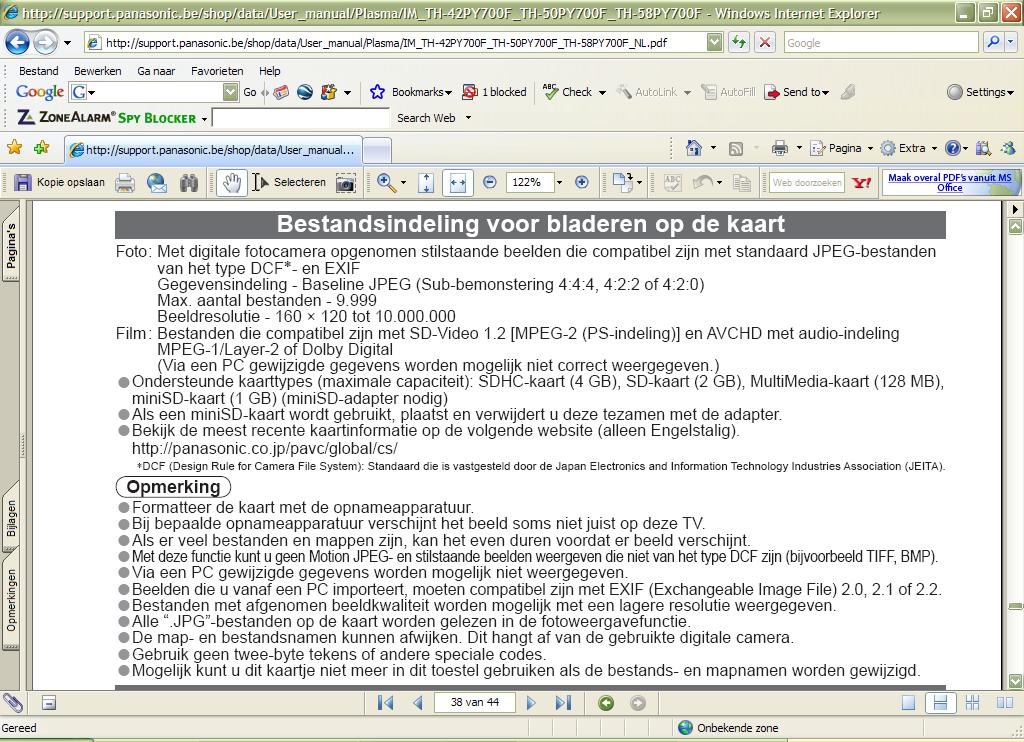1024x742 pixels.
Task: Choose the Zoom In magnifier tool
Action: click(x=386, y=183)
